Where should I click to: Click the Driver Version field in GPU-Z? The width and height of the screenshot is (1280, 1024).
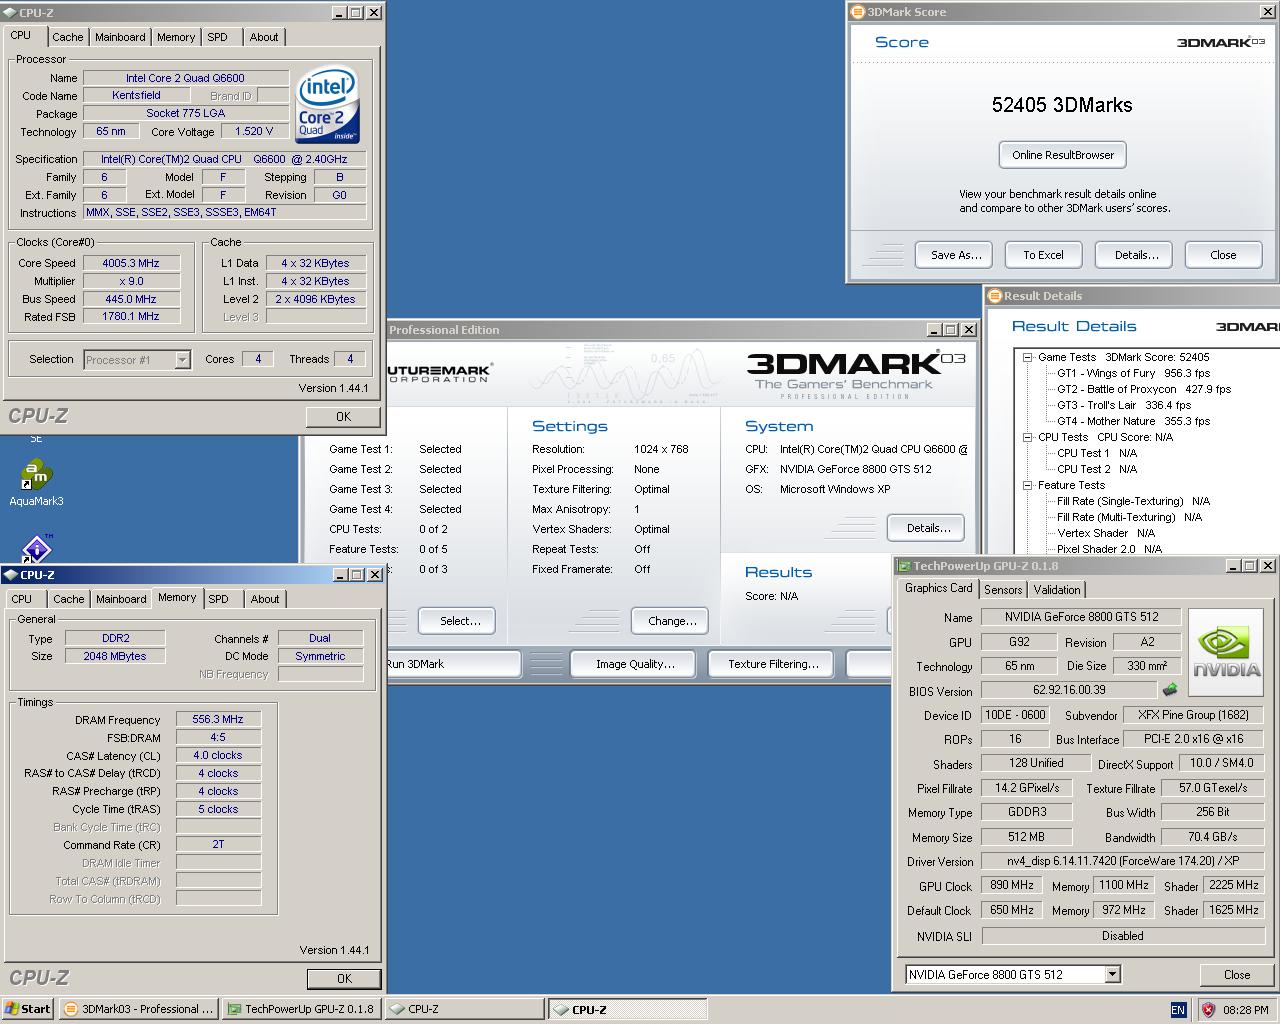pyautogui.click(x=1125, y=861)
